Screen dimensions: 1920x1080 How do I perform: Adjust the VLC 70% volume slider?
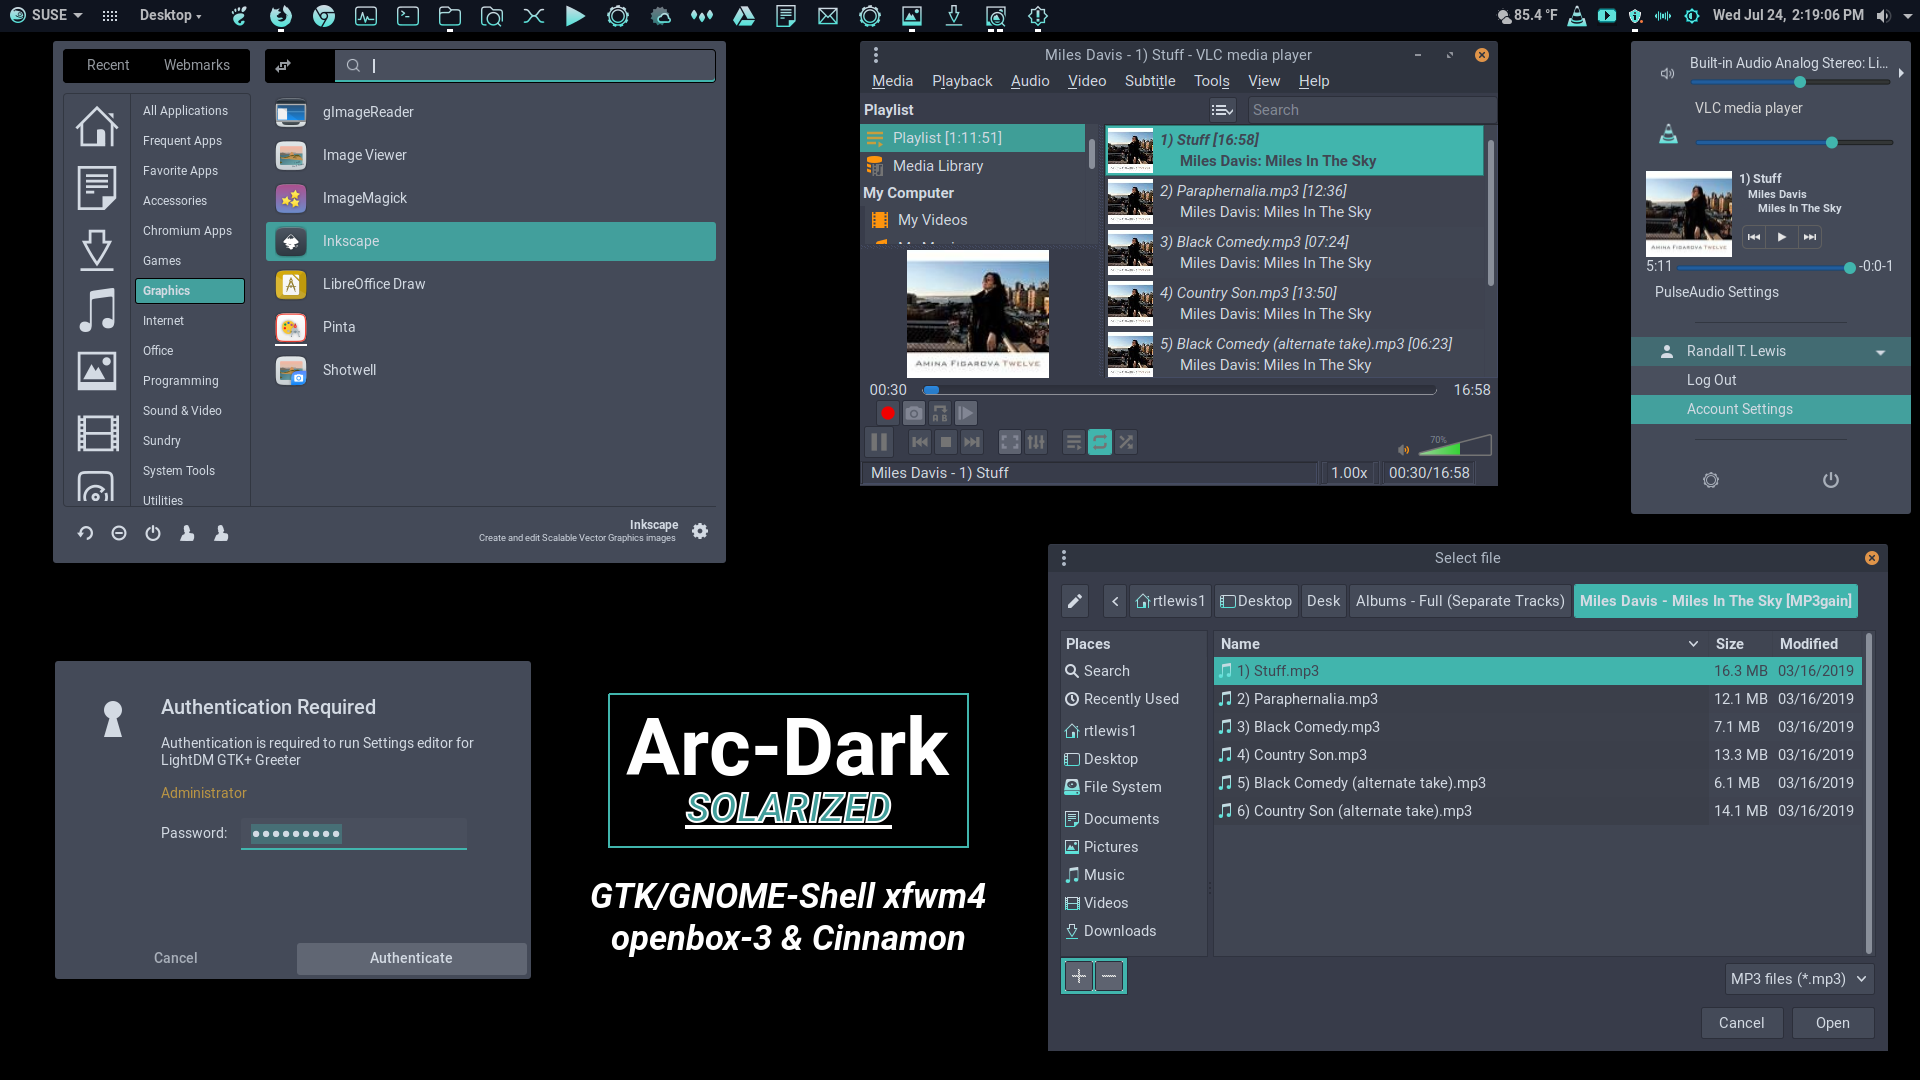coord(1457,445)
